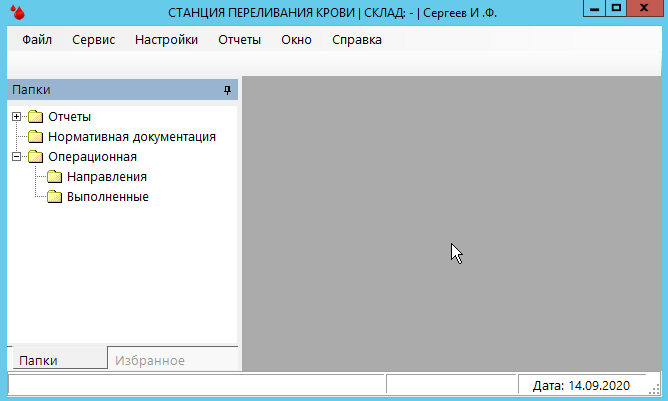
Task: Switch to the Папки tab at bottom
Action: [39, 361]
